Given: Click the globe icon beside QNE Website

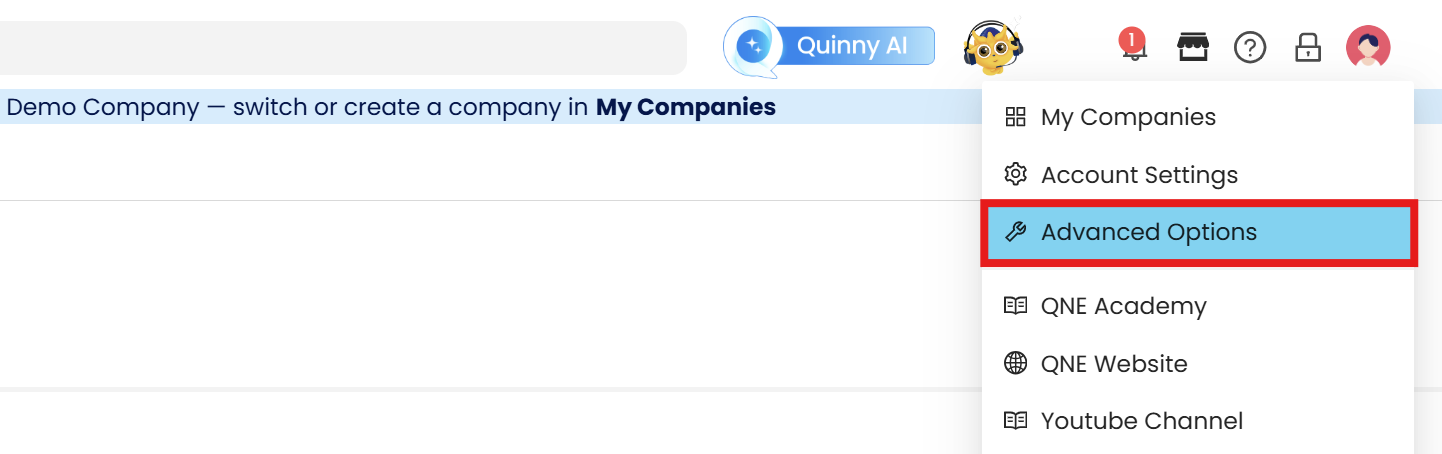Looking at the screenshot, I should 1015,364.
